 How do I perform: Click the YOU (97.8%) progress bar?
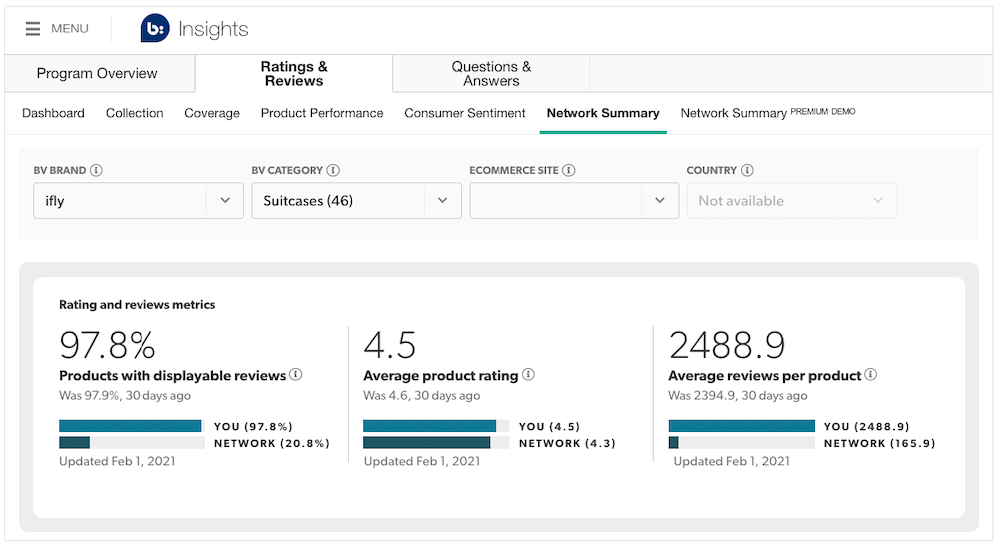[130, 426]
